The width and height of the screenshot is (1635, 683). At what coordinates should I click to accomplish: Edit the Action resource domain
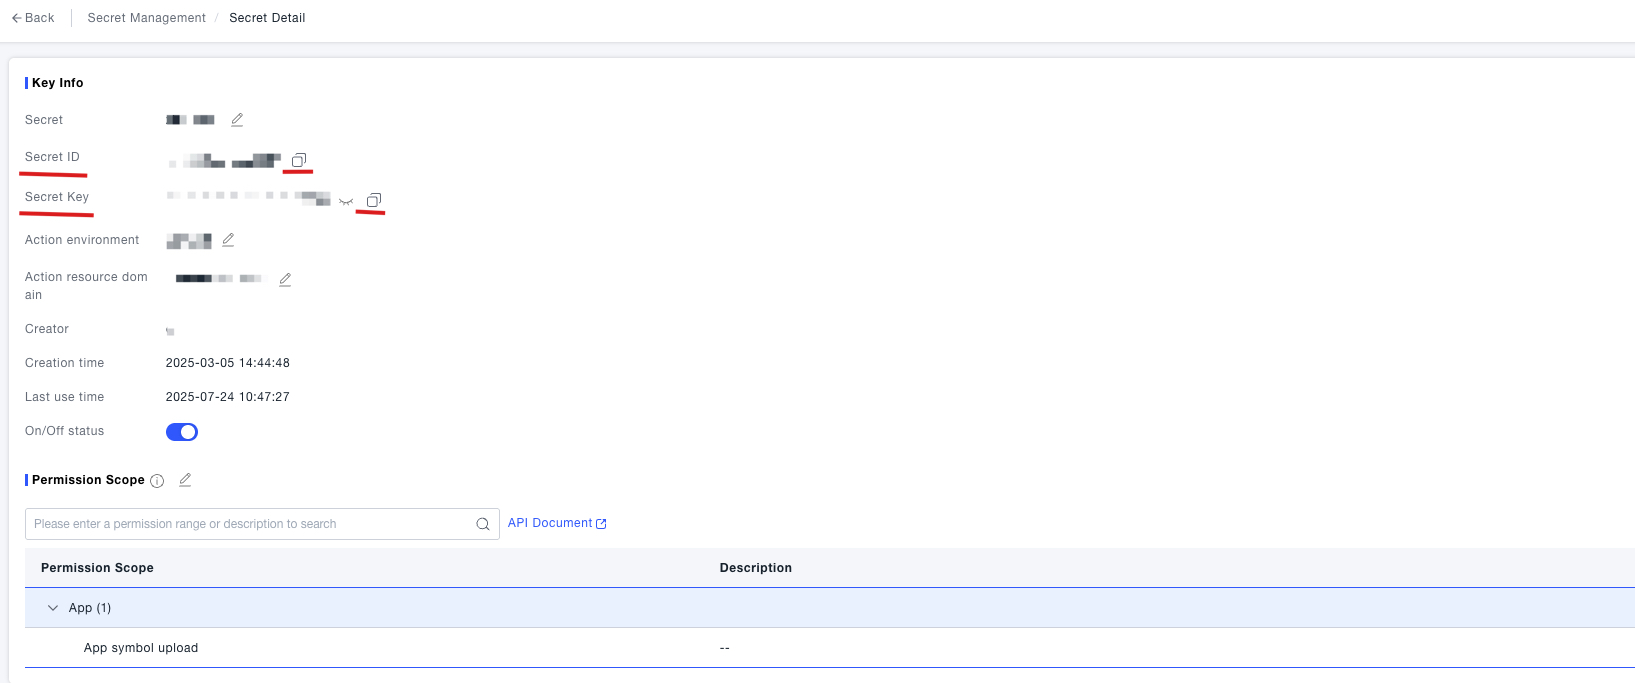(x=285, y=280)
